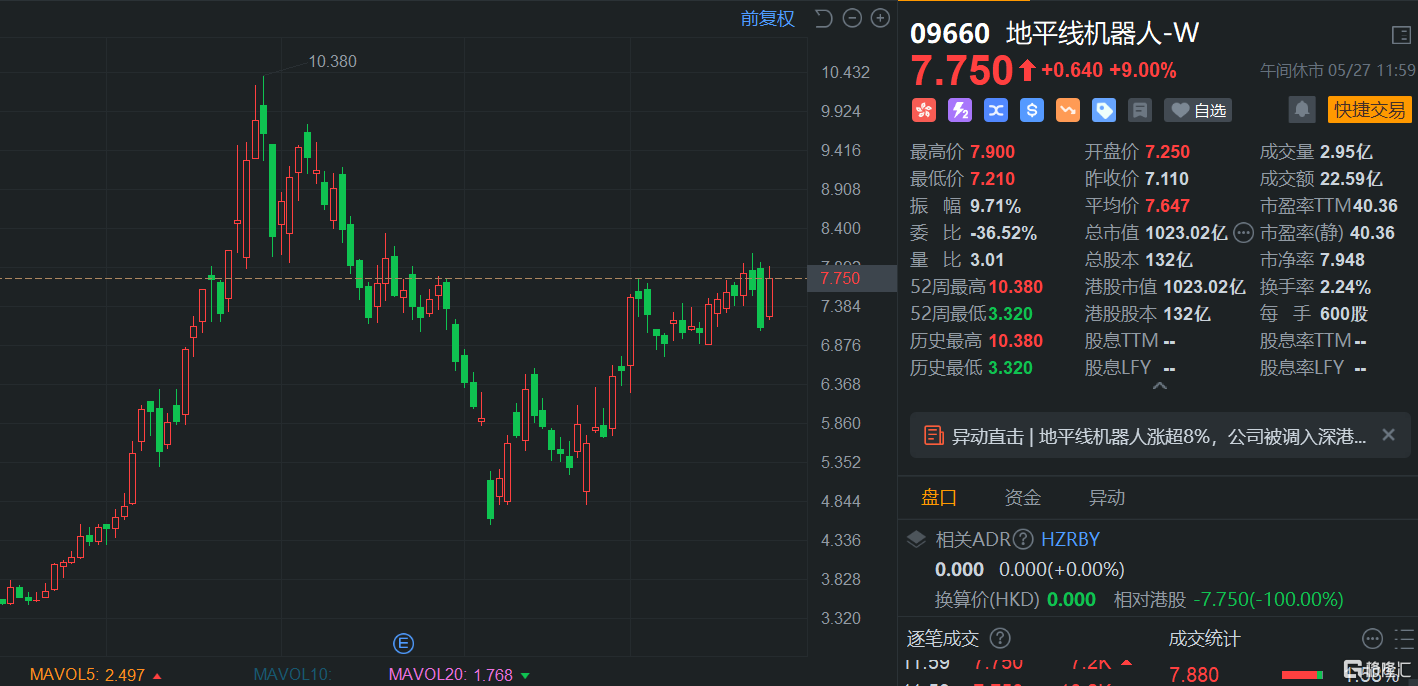Add stock to 自选 watchlist
This screenshot has height=686, width=1418.
[x=1198, y=110]
